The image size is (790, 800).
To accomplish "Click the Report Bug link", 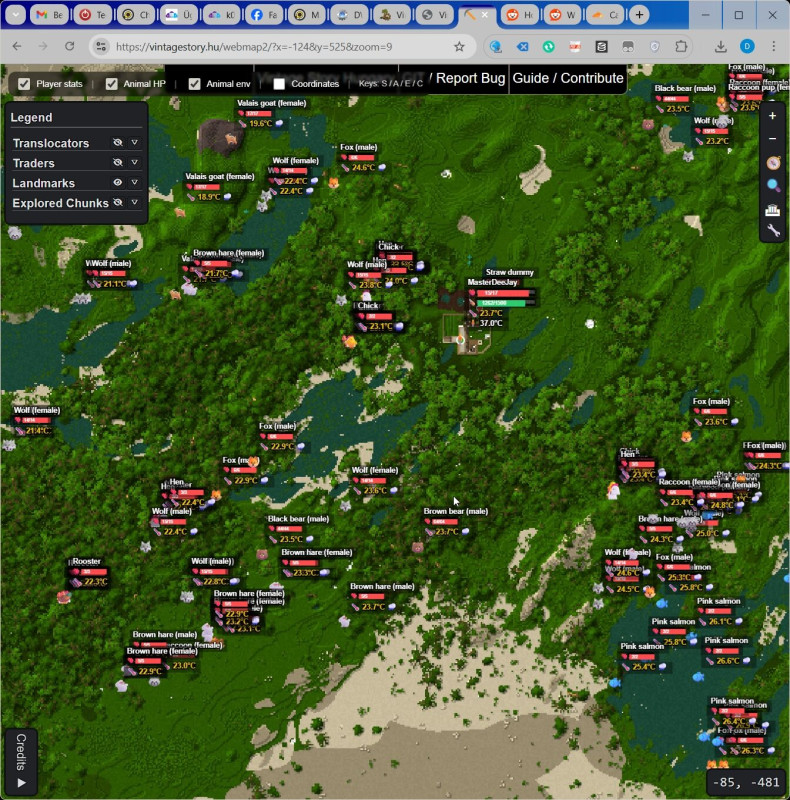I will [x=471, y=79].
